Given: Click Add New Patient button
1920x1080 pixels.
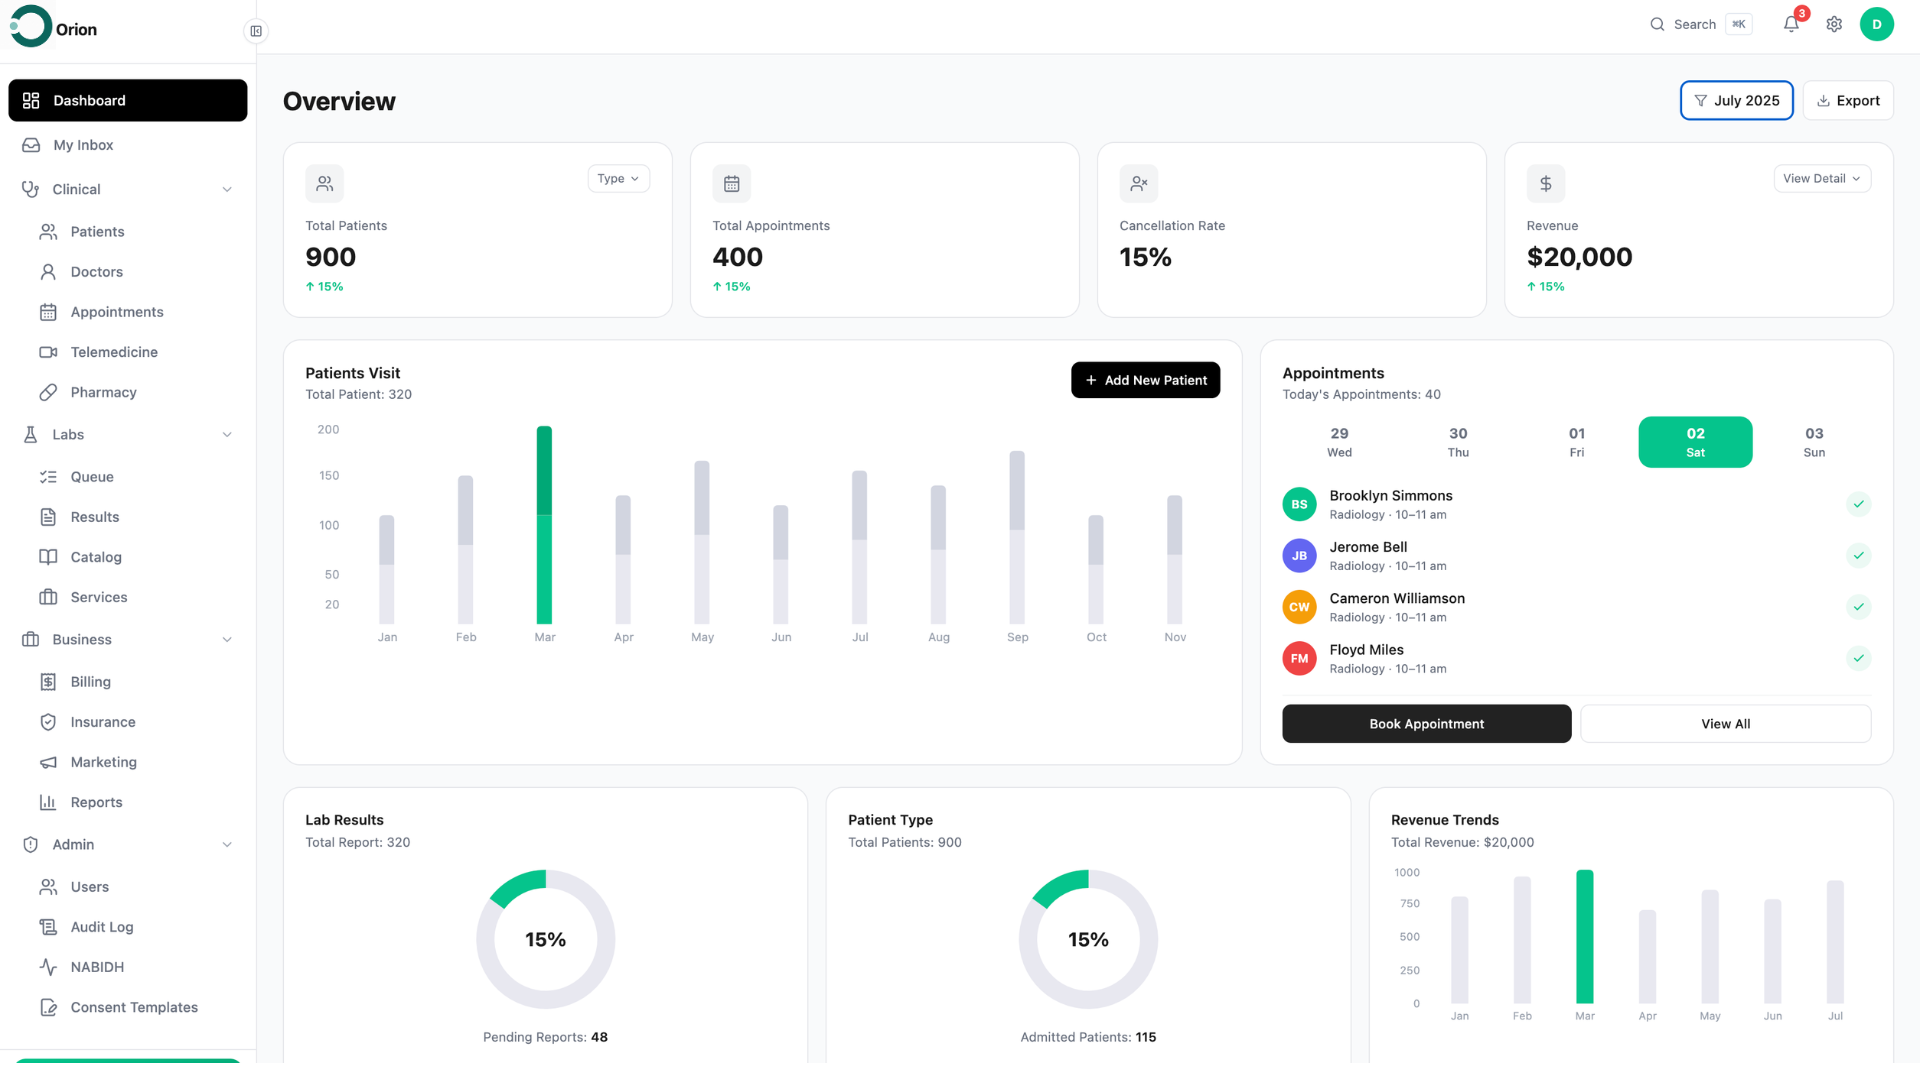Looking at the screenshot, I should click(1145, 380).
